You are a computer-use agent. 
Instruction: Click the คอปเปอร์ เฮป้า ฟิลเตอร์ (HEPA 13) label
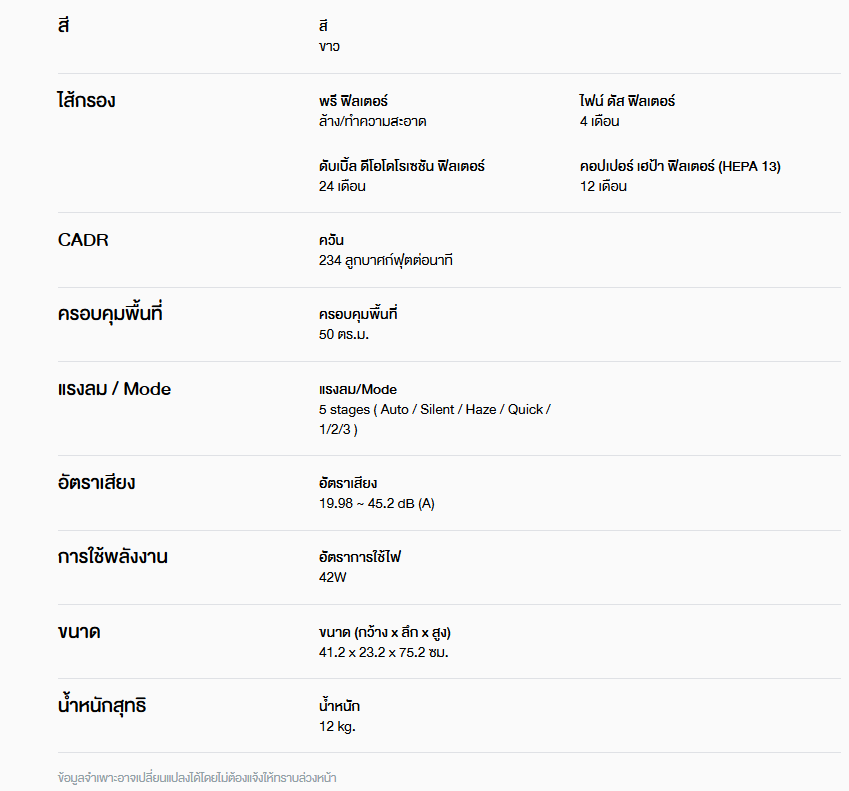coord(680,166)
